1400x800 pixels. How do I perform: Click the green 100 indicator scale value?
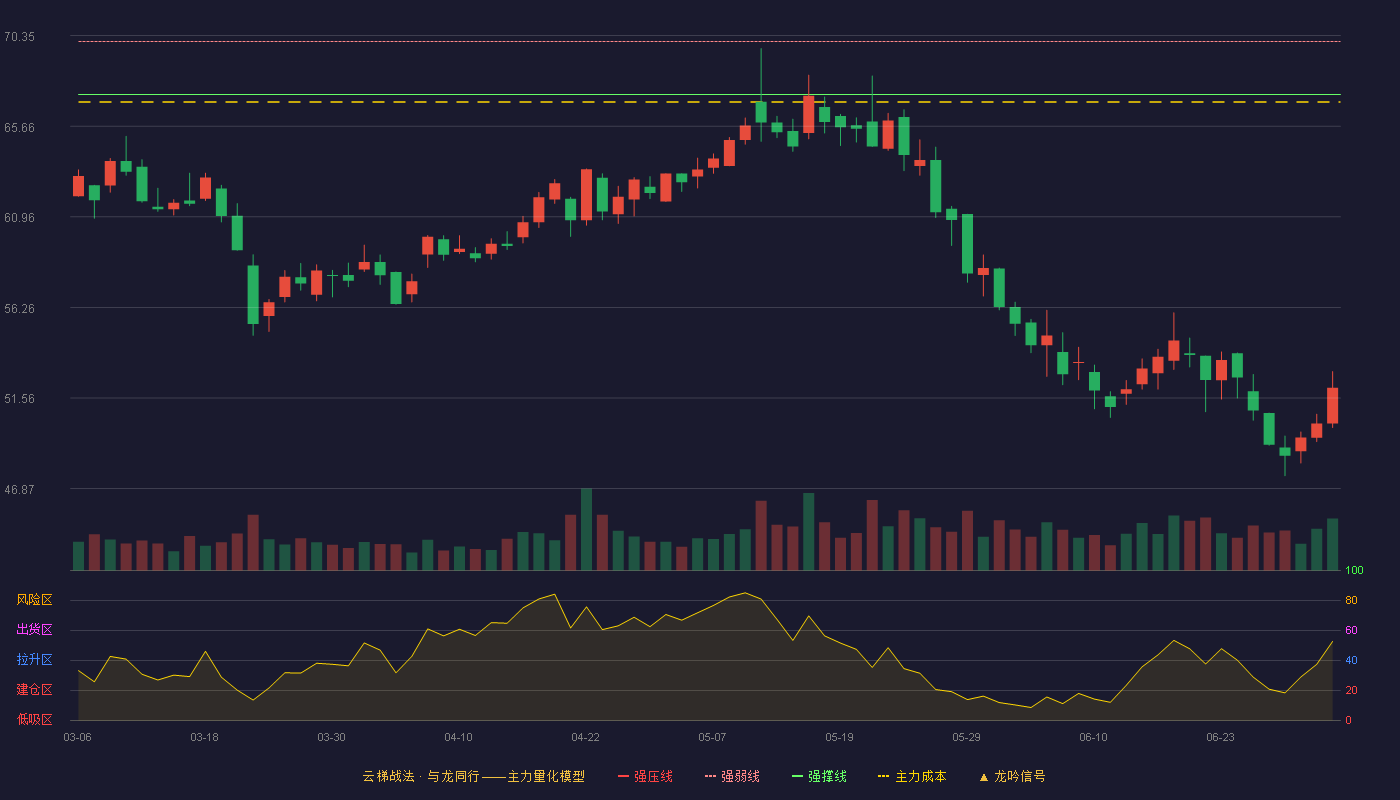point(1354,570)
